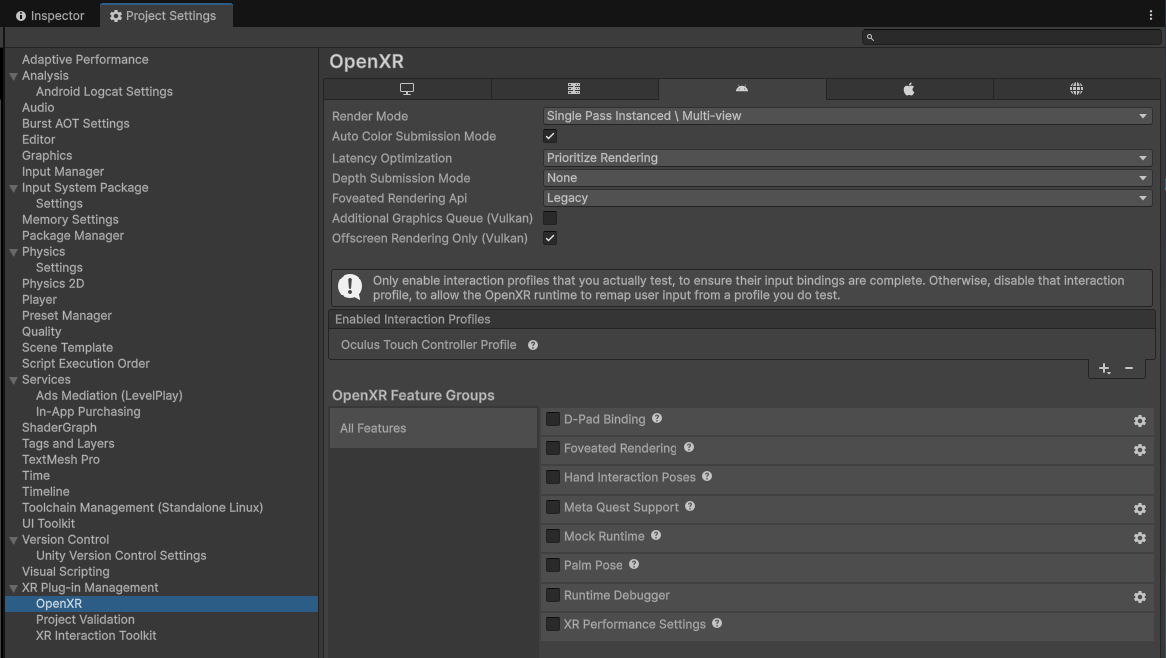The width and height of the screenshot is (1166, 658).
Task: Select the All Features group
Action: [x=434, y=428]
